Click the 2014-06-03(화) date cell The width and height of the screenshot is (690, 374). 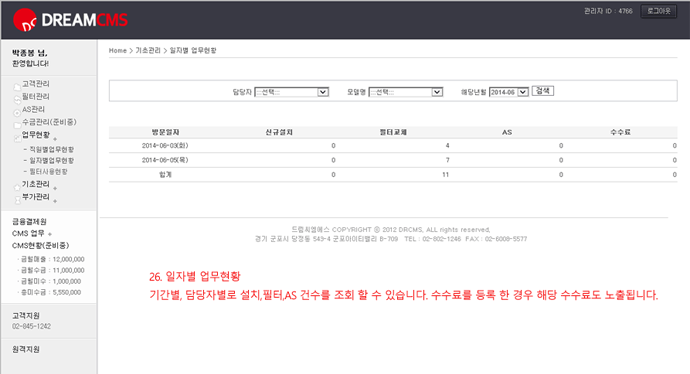pos(165,146)
